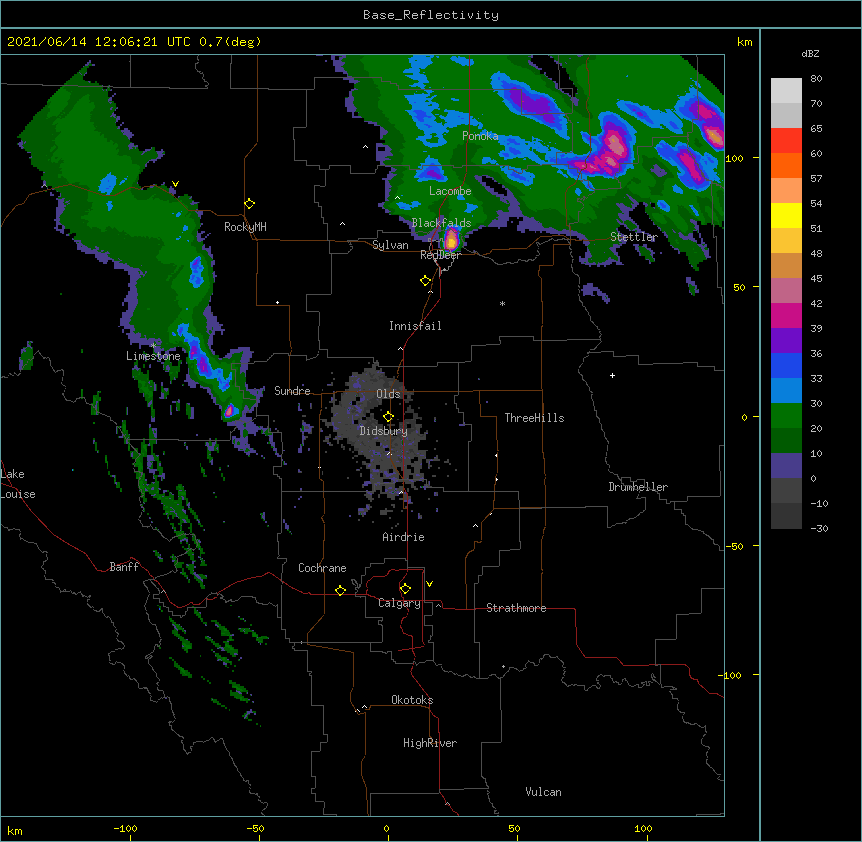Click the purple 10 dBZ legend swatch
Image resolution: width=862 pixels, height=842 pixels.
click(786, 466)
